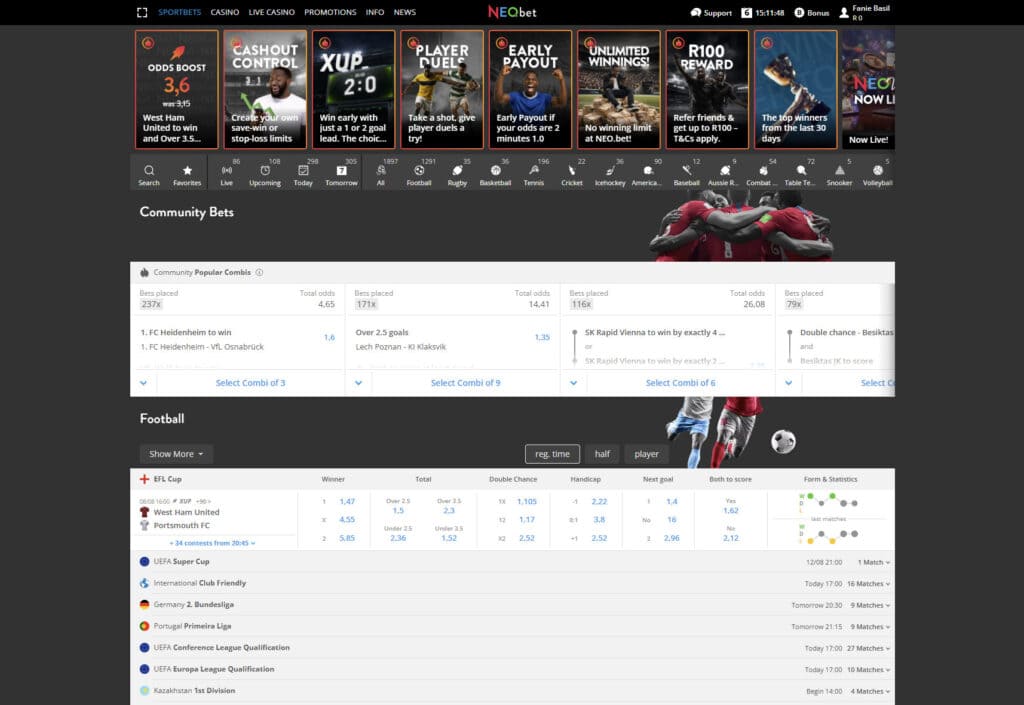
Task: Expand UEFA Europa League Qualification
Action: (513, 669)
